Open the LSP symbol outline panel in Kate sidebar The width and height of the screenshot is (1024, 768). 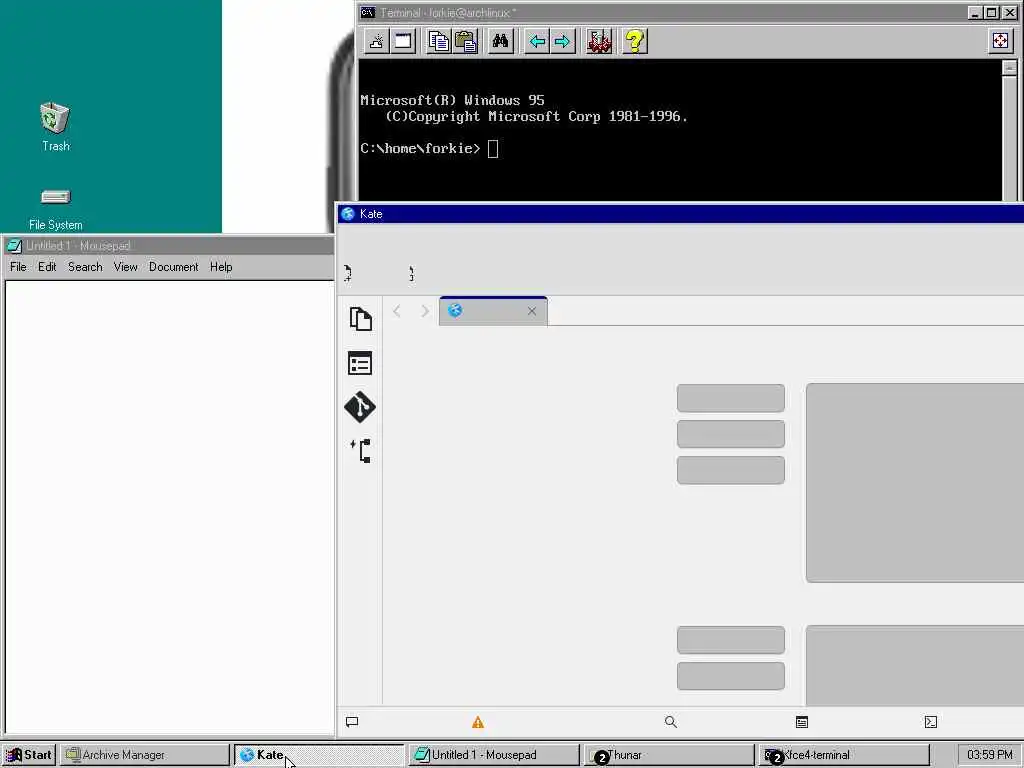click(x=360, y=451)
